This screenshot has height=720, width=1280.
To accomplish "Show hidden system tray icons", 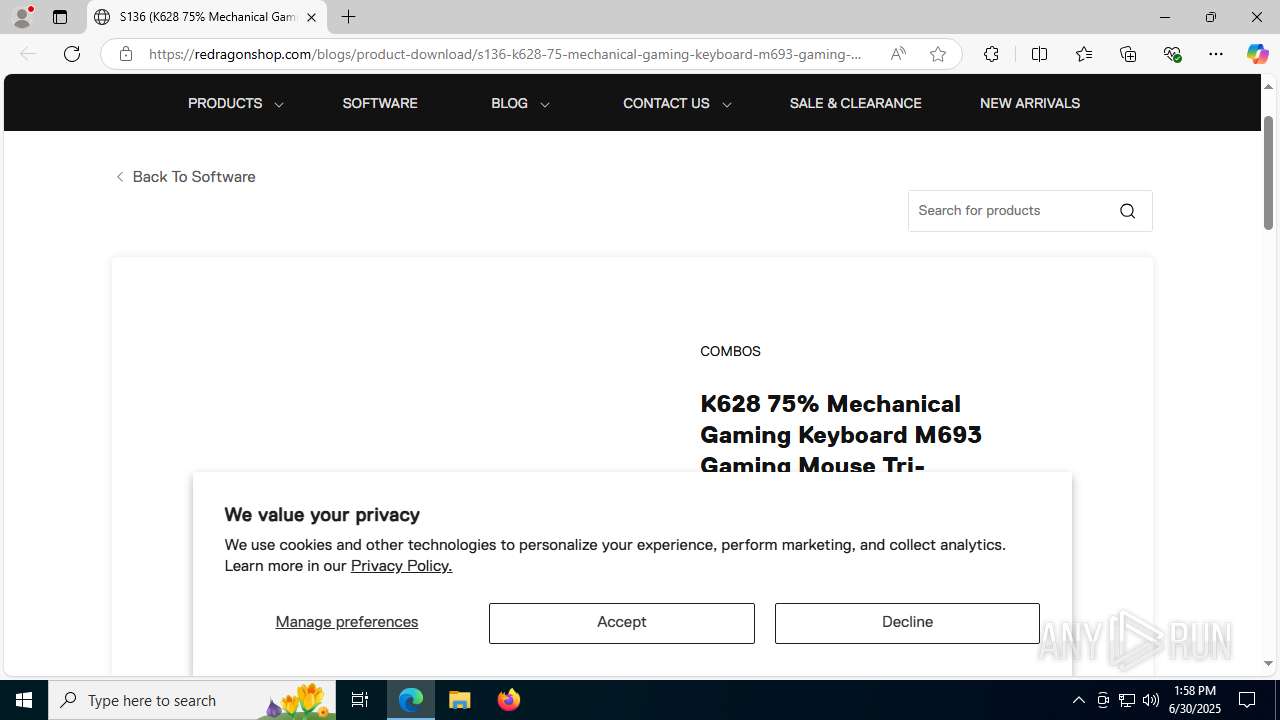I will [1078, 700].
